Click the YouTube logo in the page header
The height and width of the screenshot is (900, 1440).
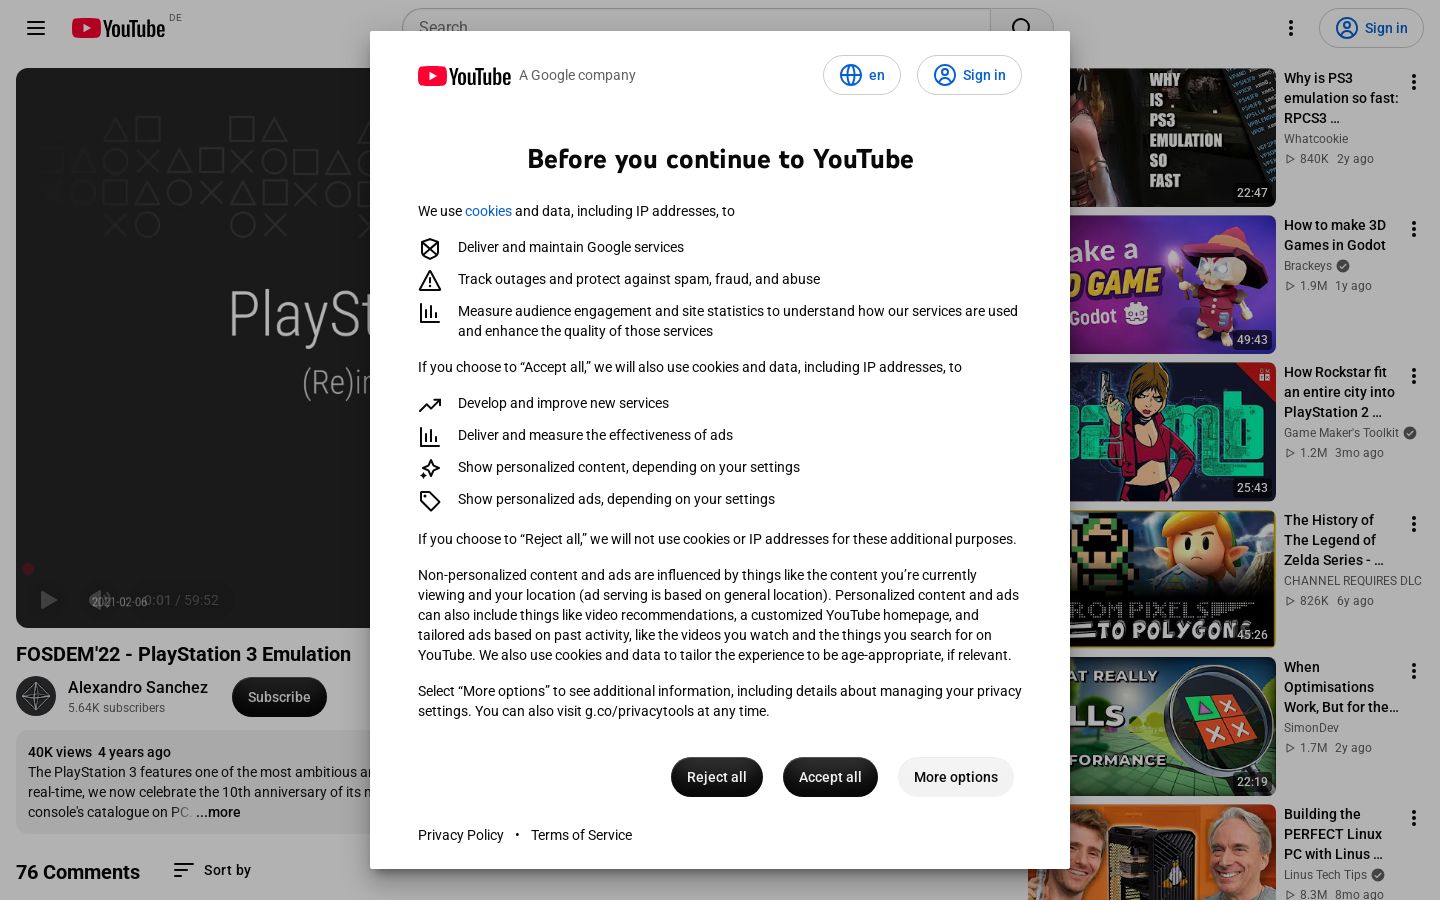[118, 28]
